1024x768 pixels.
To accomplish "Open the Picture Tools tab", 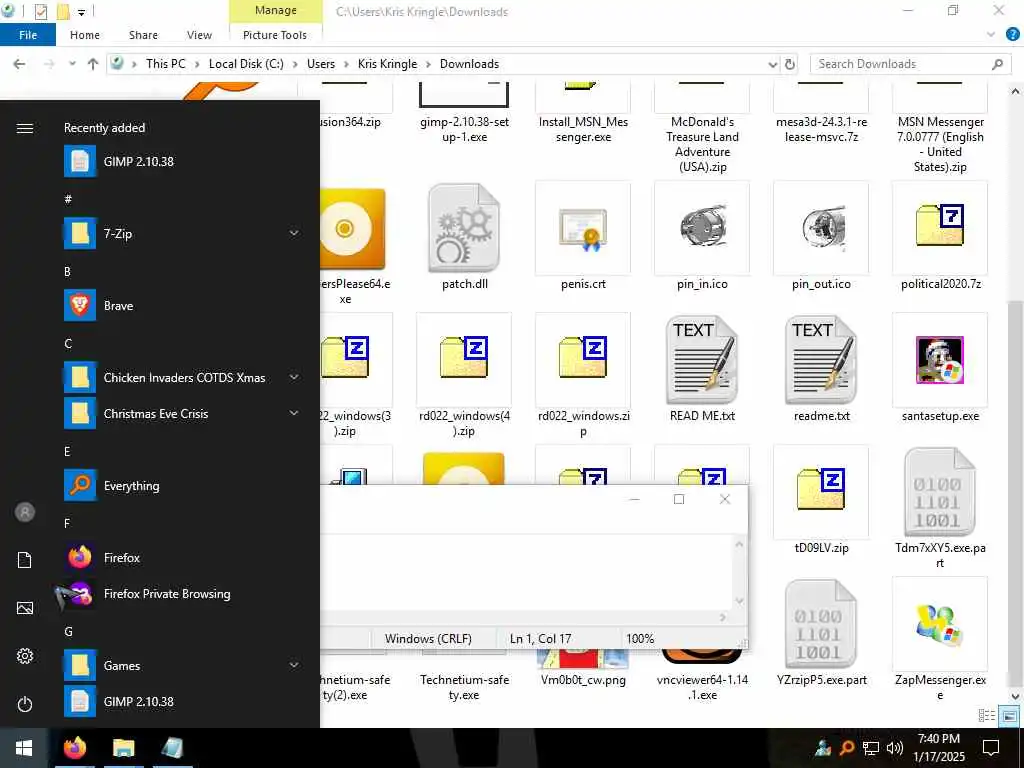I will pos(275,35).
